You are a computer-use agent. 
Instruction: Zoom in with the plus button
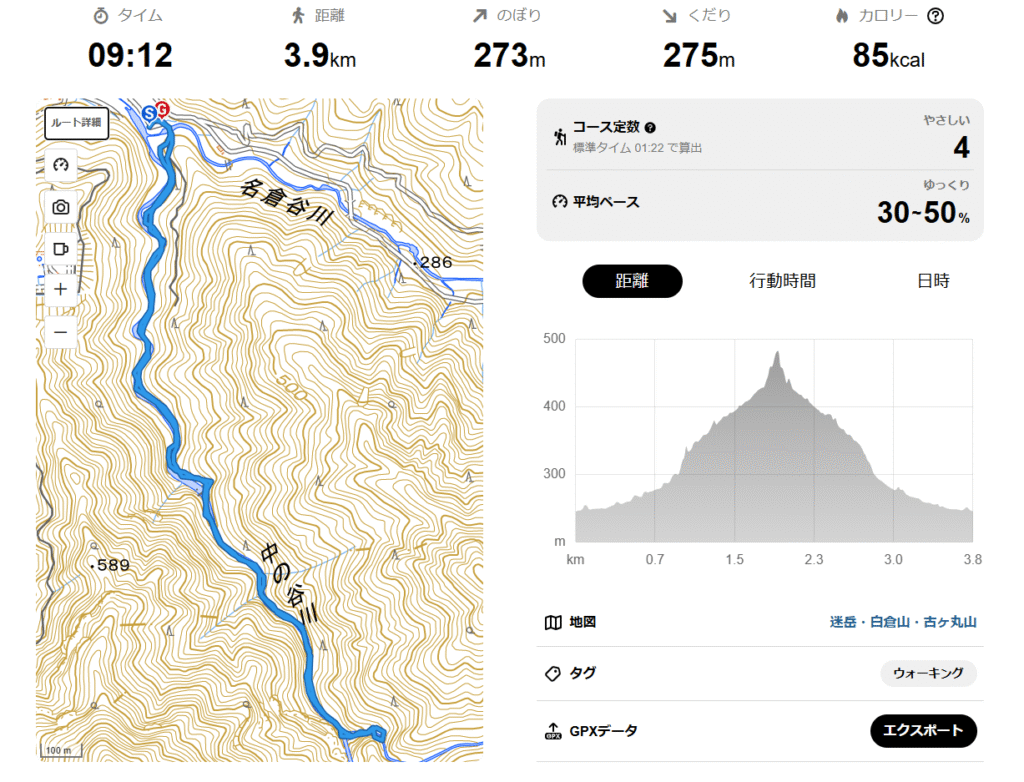click(61, 289)
